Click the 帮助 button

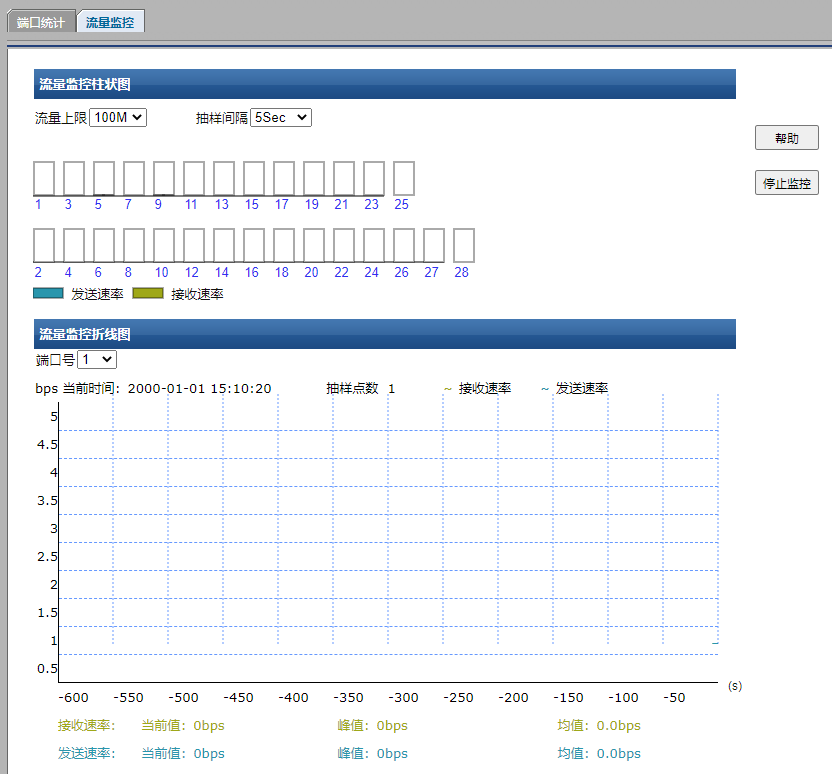786,138
